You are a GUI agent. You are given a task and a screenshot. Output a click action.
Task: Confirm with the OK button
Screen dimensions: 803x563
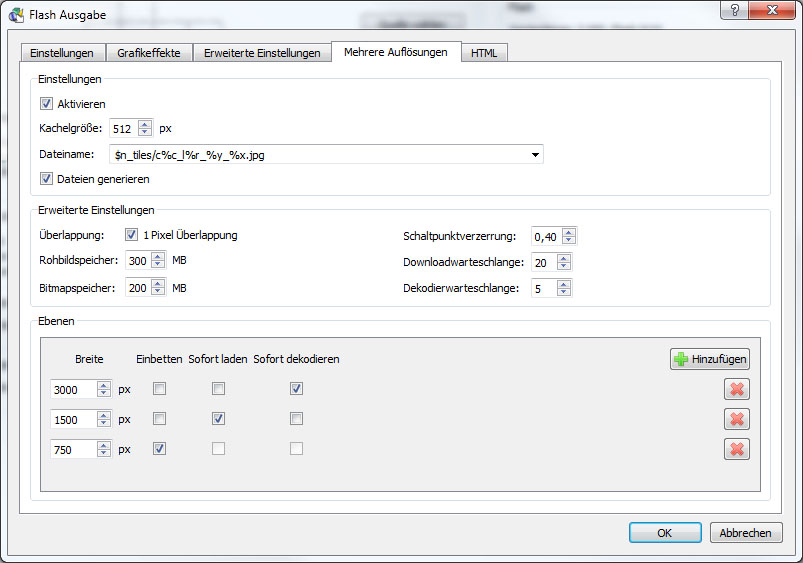(x=664, y=533)
